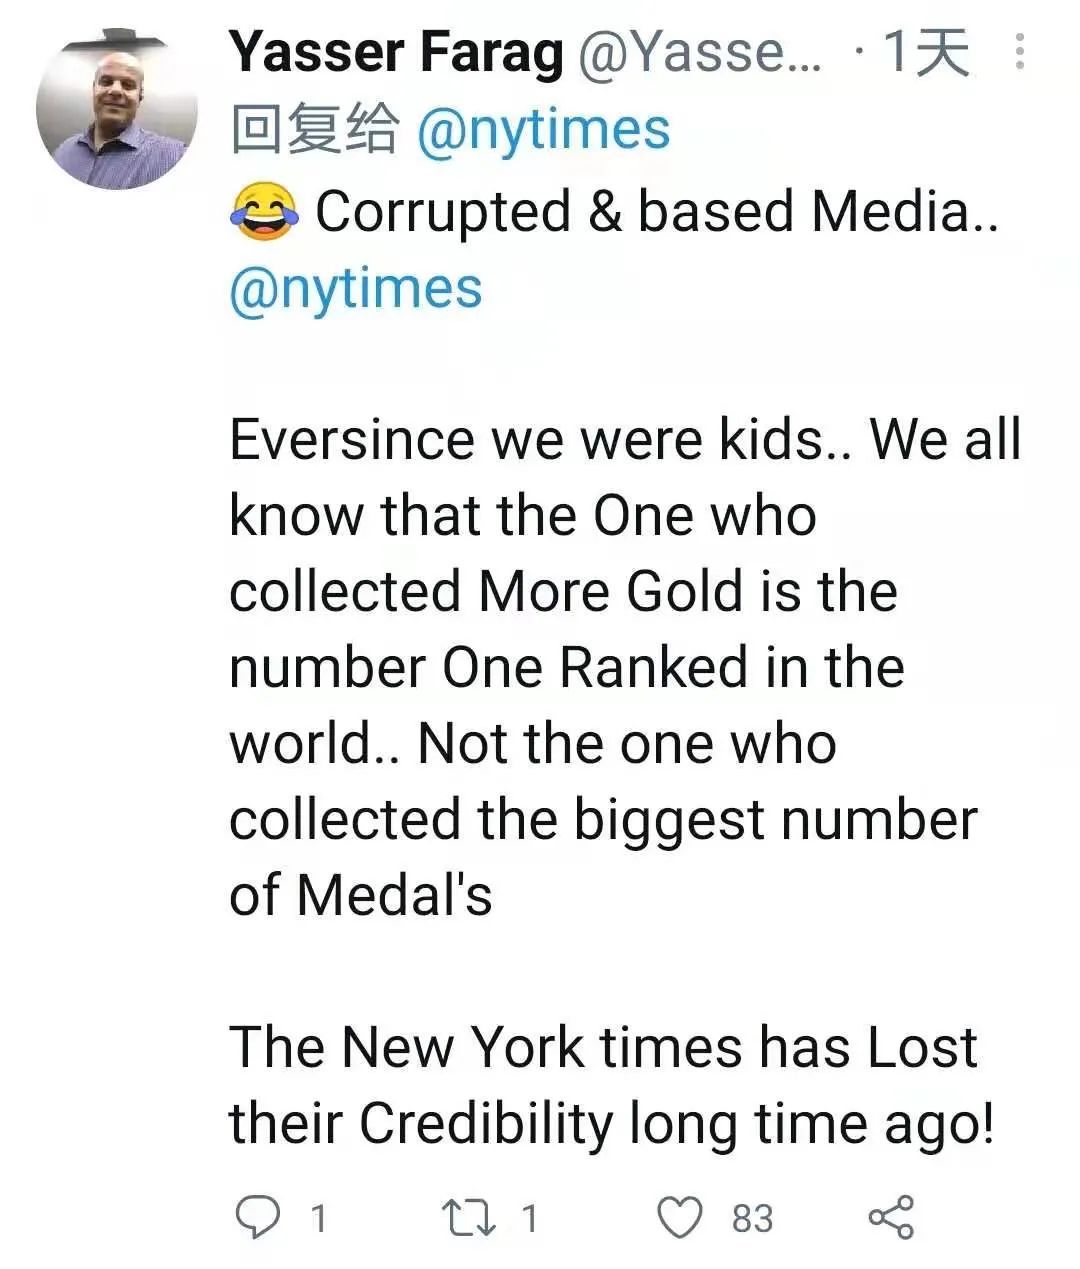Open the truncated @Yasse... handle
Screen dimensions: 1080x1269
pyautogui.click(x=699, y=52)
